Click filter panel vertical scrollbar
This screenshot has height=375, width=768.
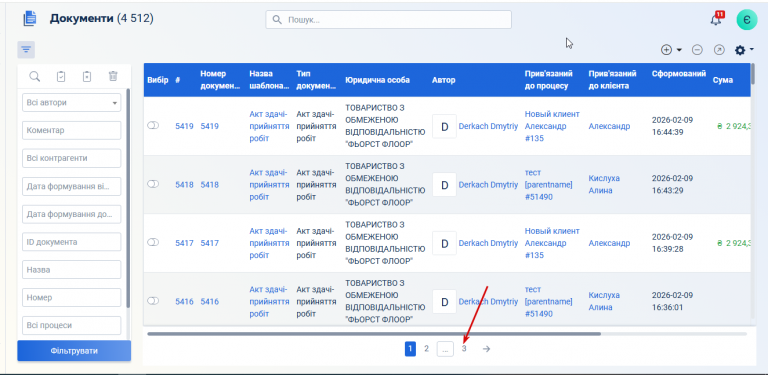pyautogui.click(x=128, y=198)
